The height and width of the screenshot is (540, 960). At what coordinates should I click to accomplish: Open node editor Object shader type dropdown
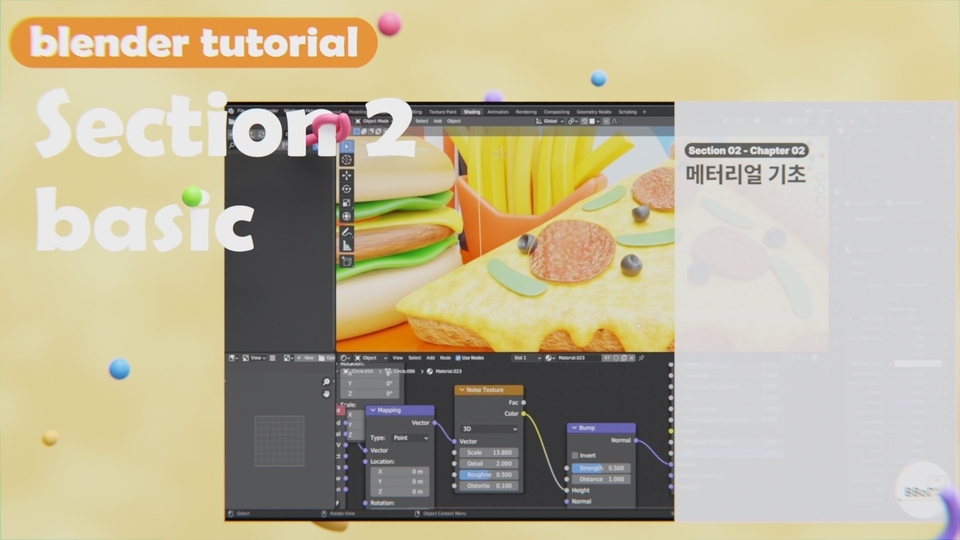pyautogui.click(x=371, y=358)
